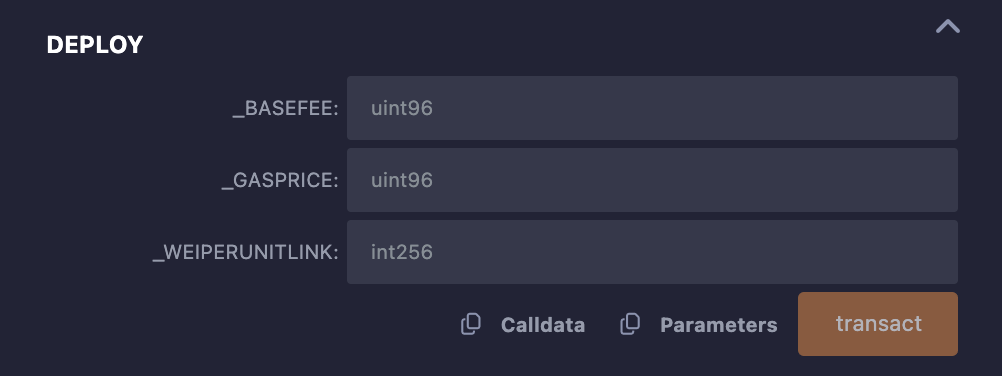Click the _GASPRICE: field label
The height and width of the screenshot is (376, 1002).
coord(280,182)
